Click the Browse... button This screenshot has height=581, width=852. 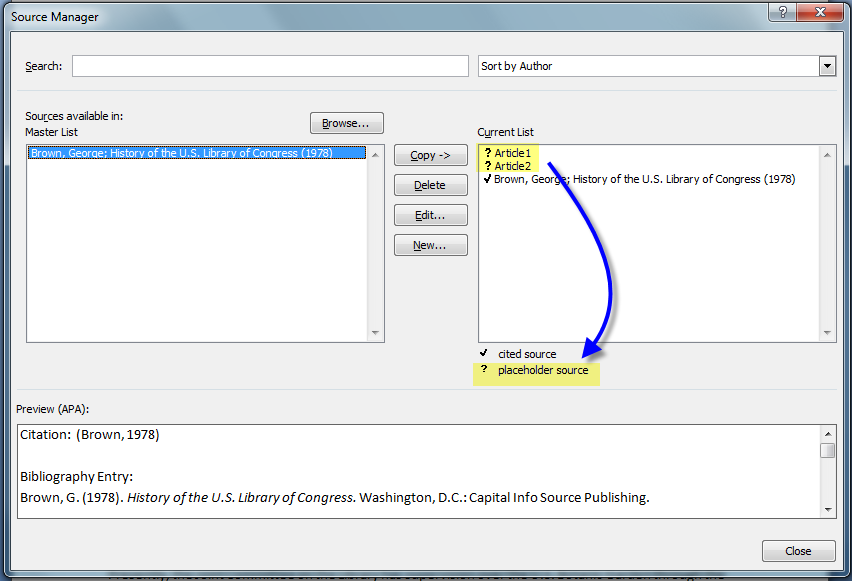click(x=347, y=123)
